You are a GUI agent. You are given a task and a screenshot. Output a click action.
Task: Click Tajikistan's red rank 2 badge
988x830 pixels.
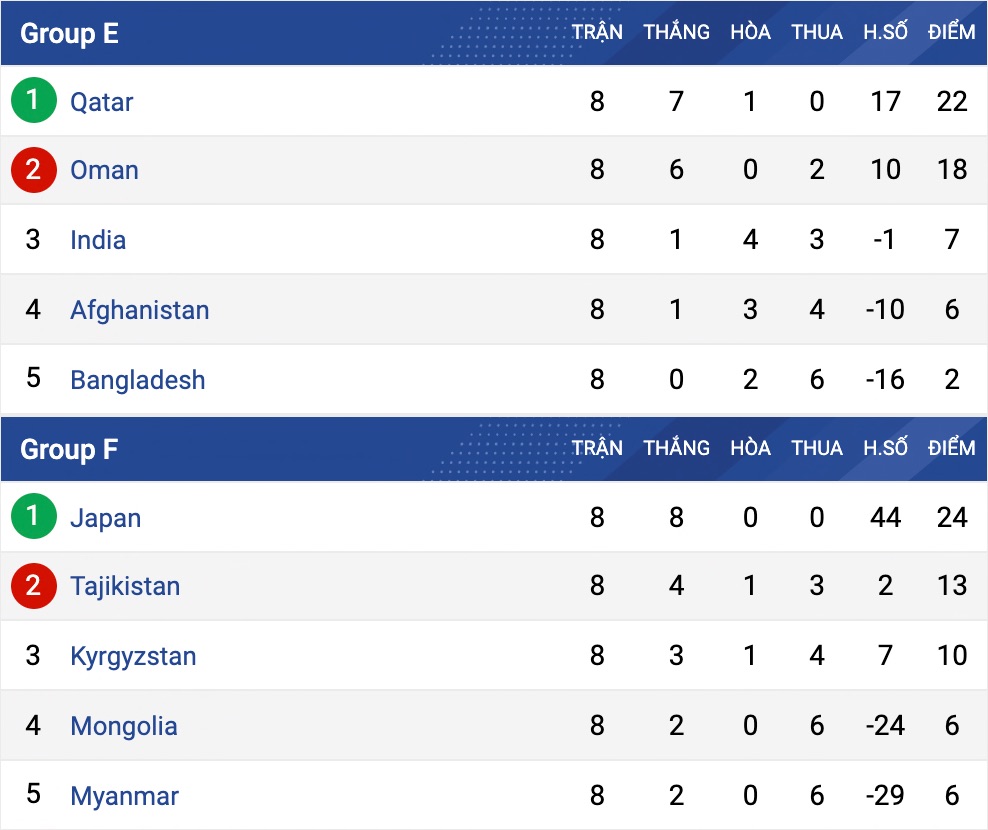[34, 586]
